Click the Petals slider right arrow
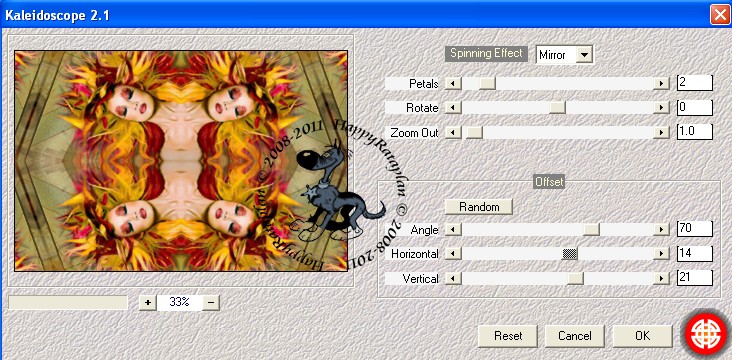 (661, 84)
